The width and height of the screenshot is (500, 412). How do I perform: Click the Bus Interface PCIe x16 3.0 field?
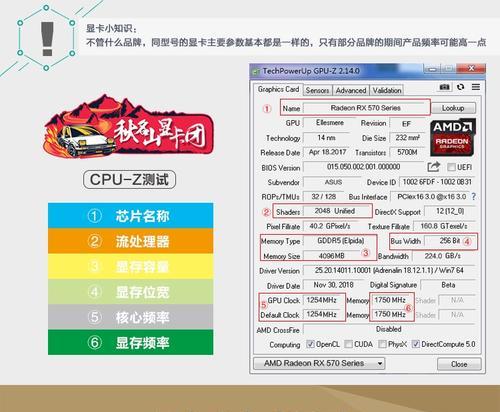click(431, 197)
